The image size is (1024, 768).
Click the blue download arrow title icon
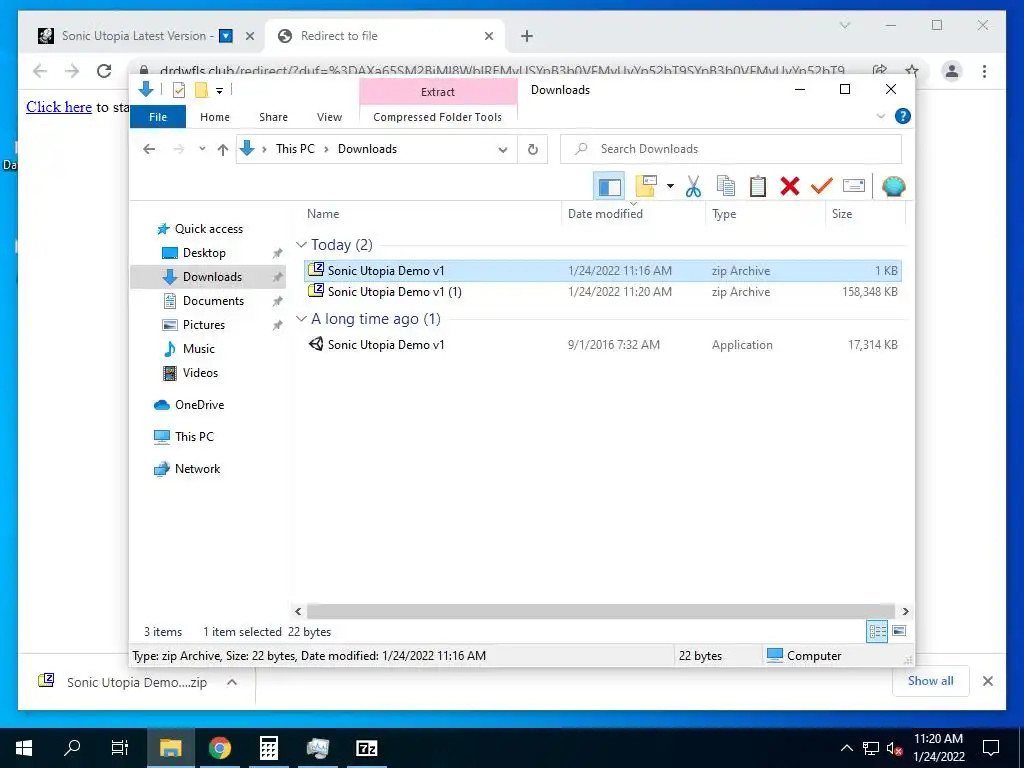tap(146, 89)
